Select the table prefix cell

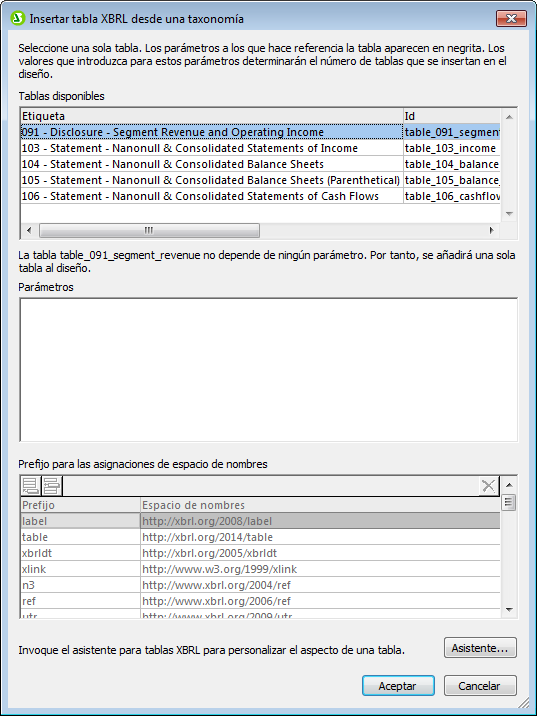pyautogui.click(x=80, y=537)
